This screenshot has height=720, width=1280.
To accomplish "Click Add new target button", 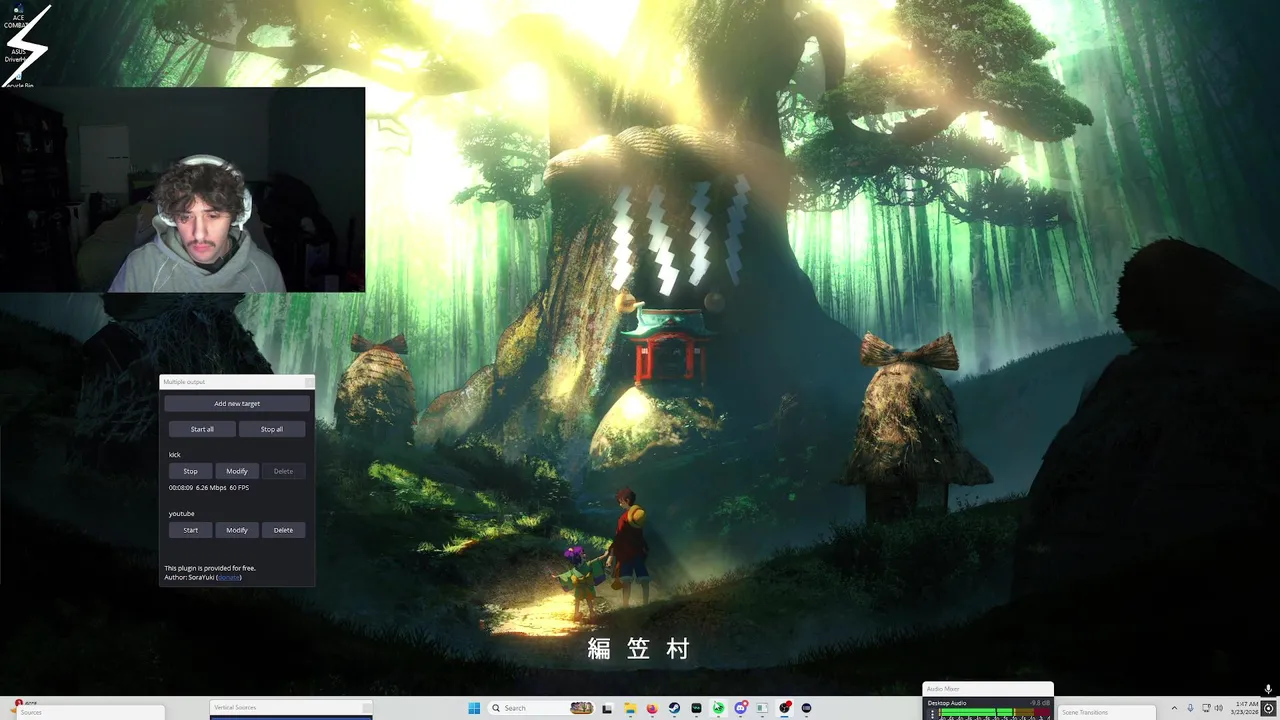I will coord(237,403).
